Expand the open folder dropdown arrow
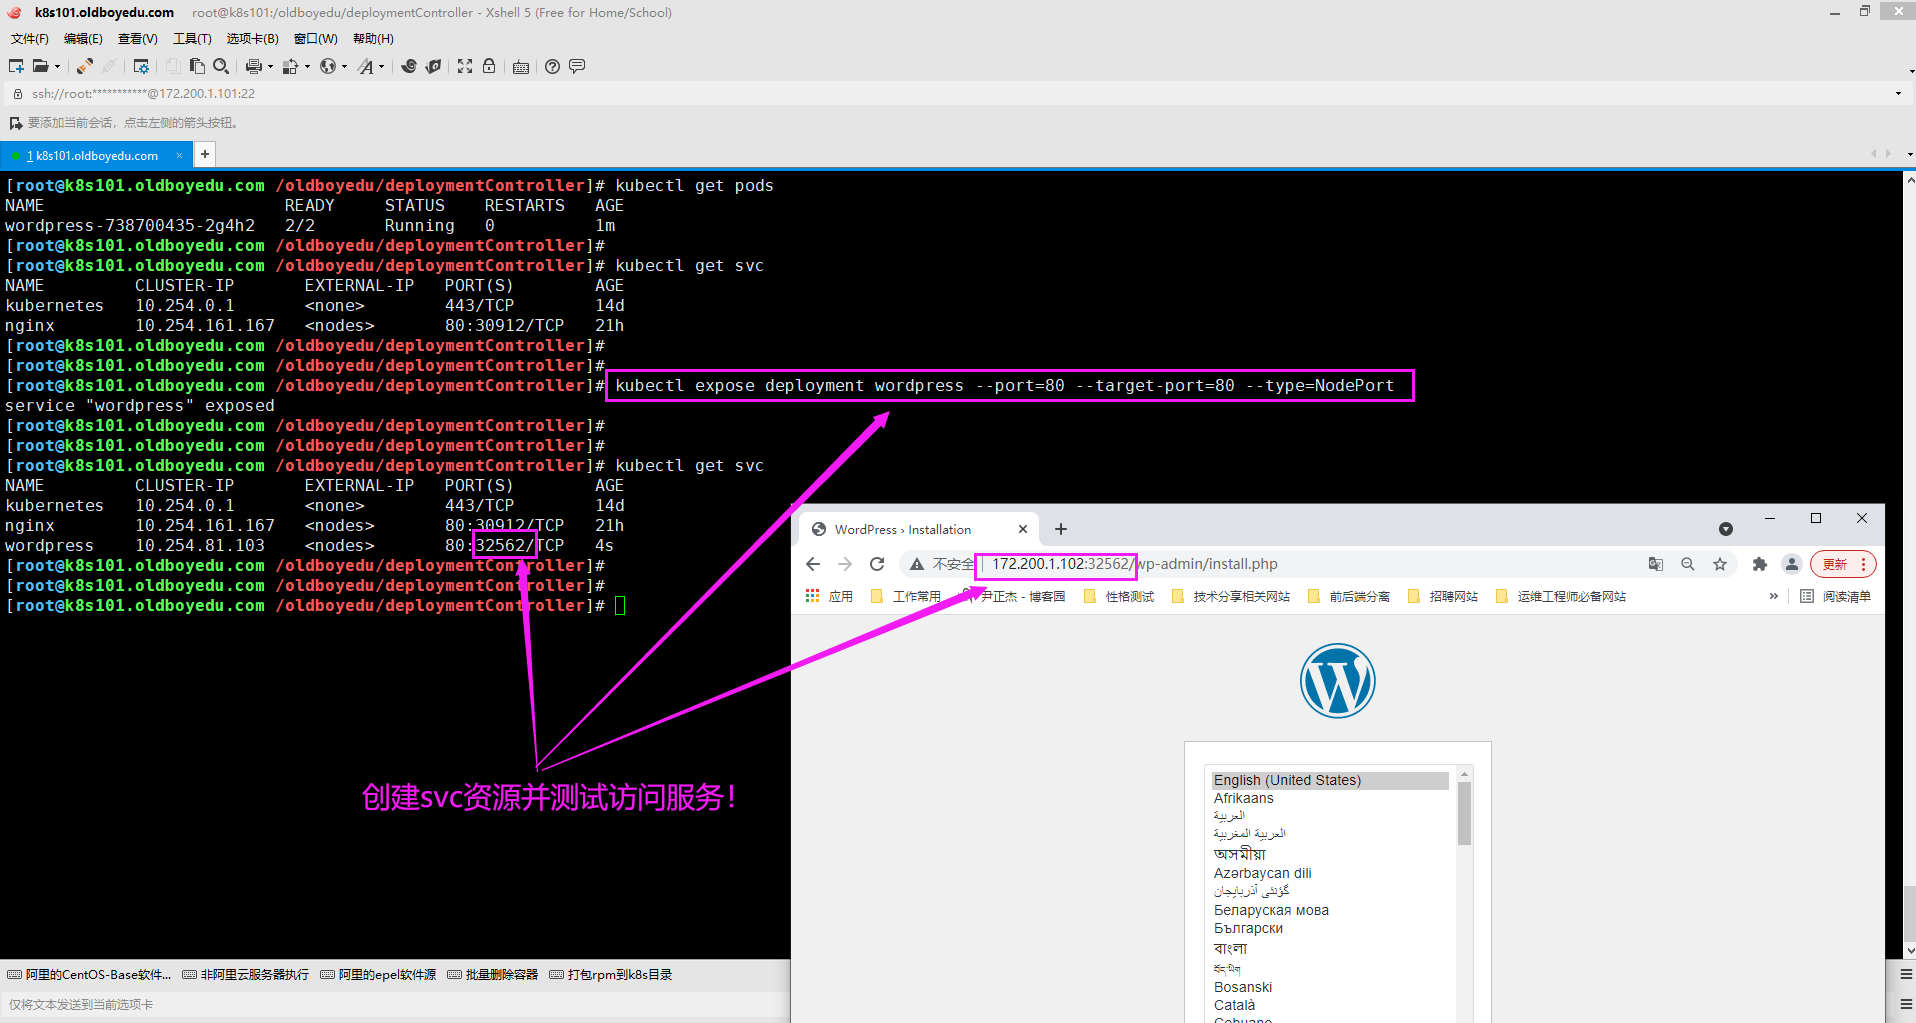Image resolution: width=1916 pixels, height=1023 pixels. 58,67
